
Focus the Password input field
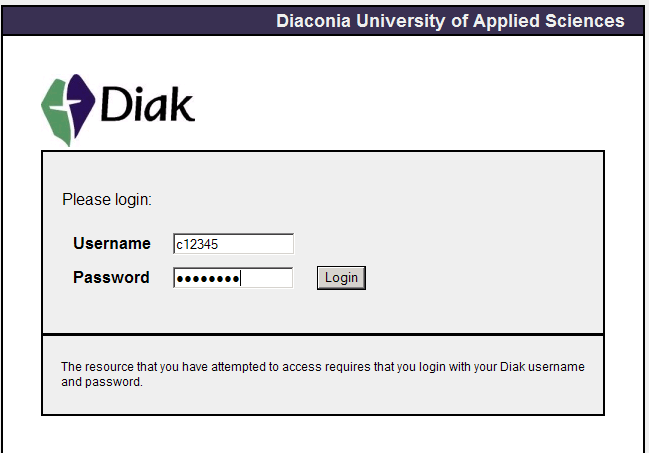(233, 278)
